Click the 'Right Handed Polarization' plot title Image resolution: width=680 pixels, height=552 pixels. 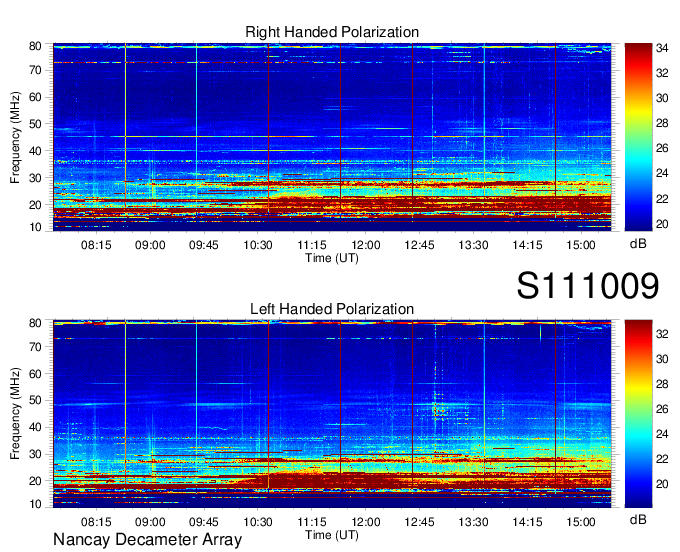click(x=332, y=32)
